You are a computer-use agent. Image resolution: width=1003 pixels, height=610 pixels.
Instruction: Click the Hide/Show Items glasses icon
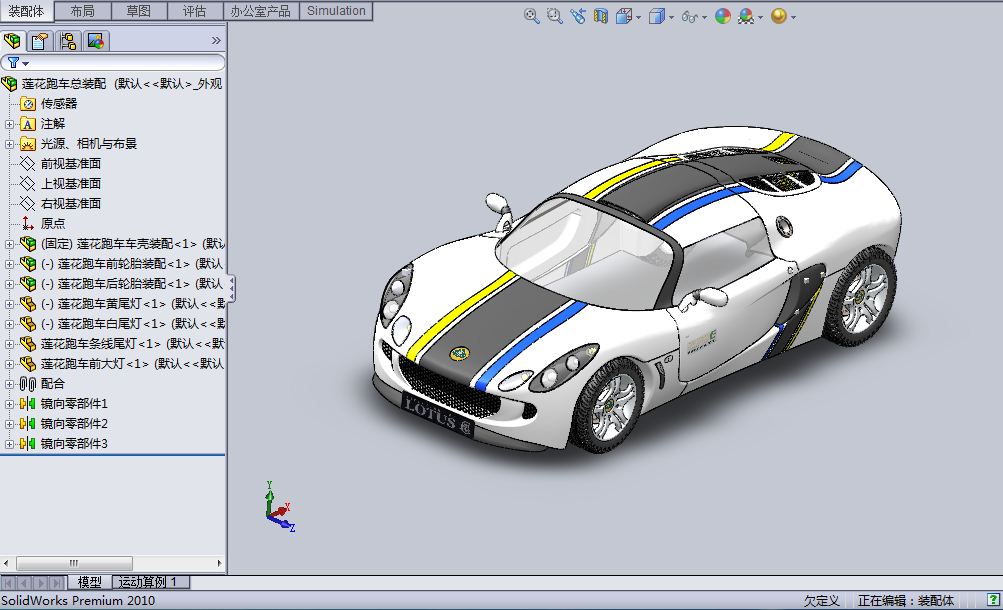coord(690,17)
